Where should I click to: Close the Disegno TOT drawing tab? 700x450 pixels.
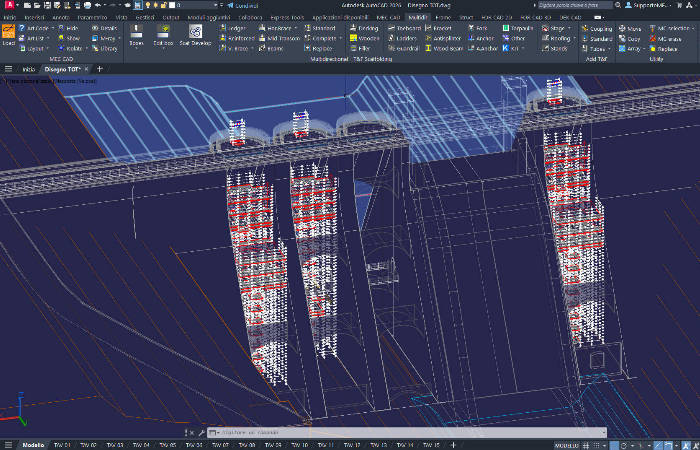pos(87,69)
